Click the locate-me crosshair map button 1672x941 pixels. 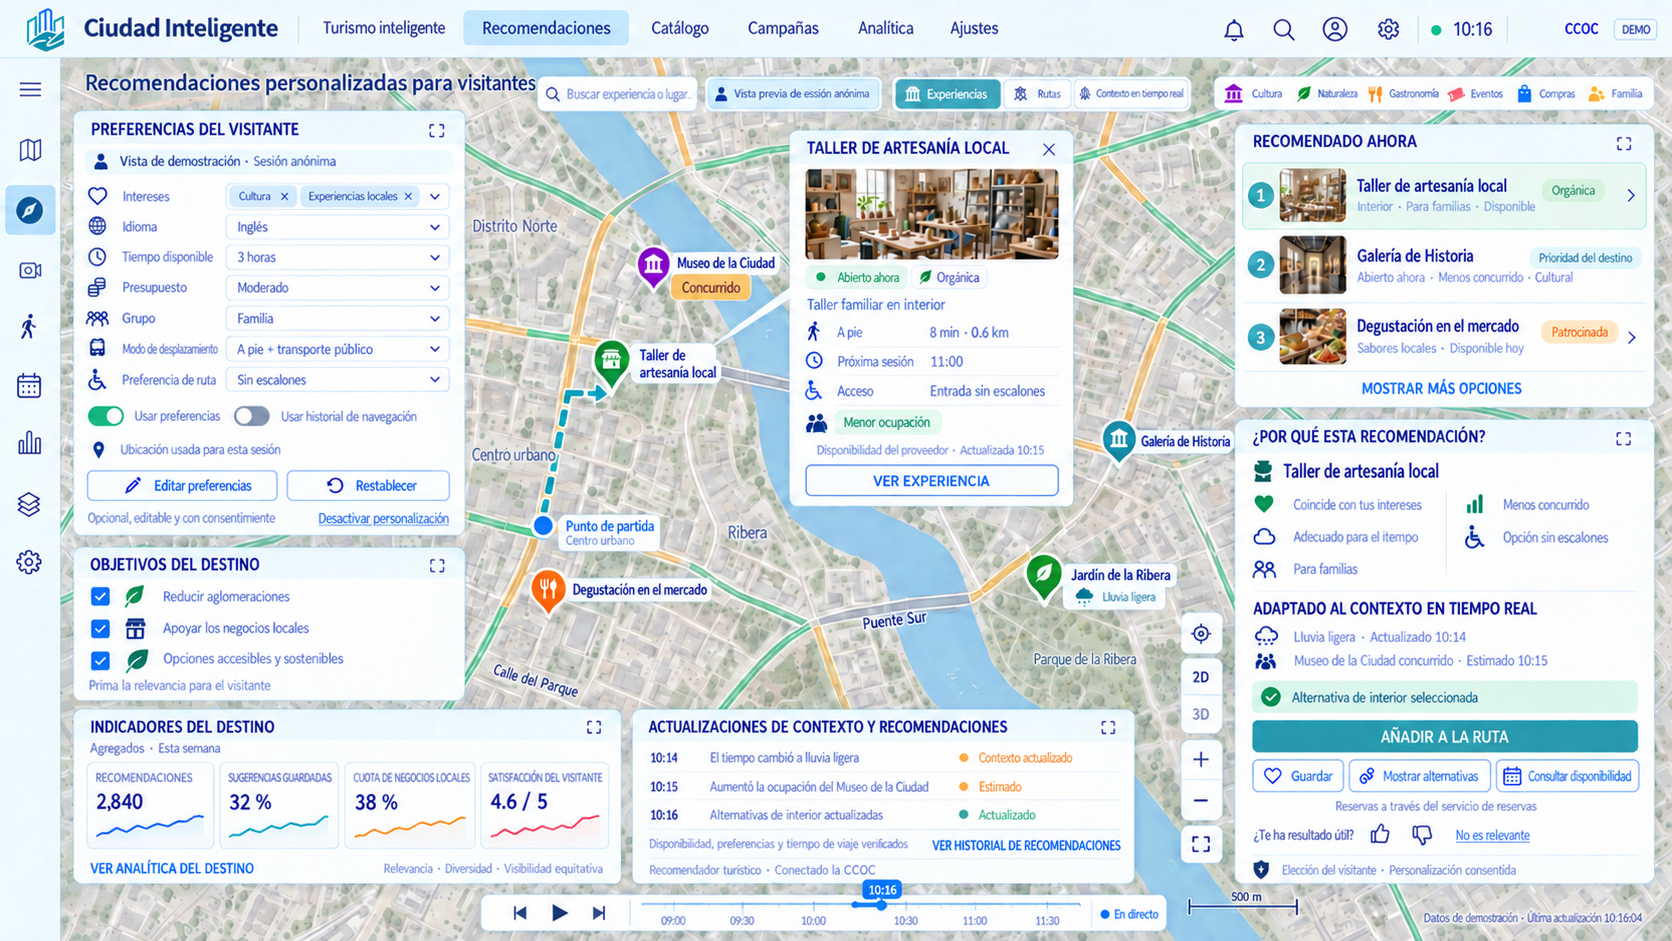tap(1201, 634)
